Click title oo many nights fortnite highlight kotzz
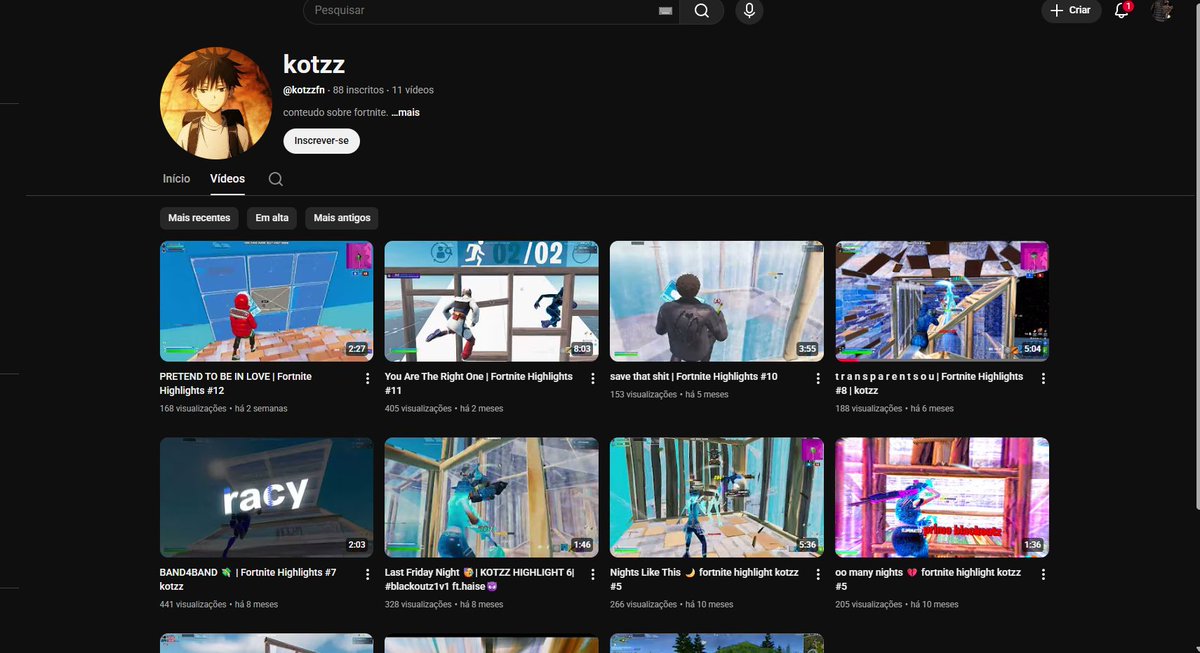The width and height of the screenshot is (1200, 653). [929, 580]
